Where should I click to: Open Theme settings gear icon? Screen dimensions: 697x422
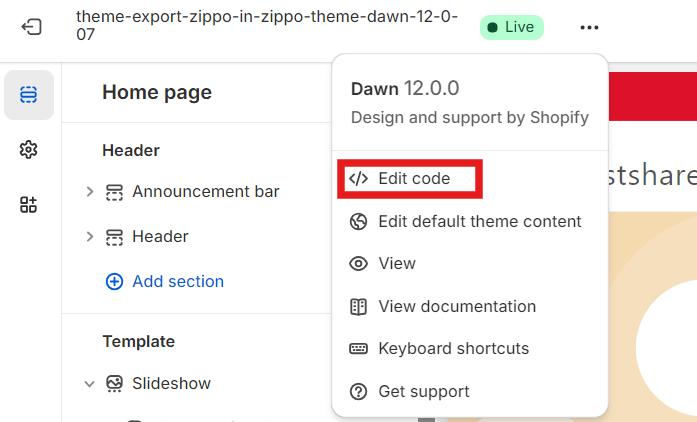pos(29,150)
